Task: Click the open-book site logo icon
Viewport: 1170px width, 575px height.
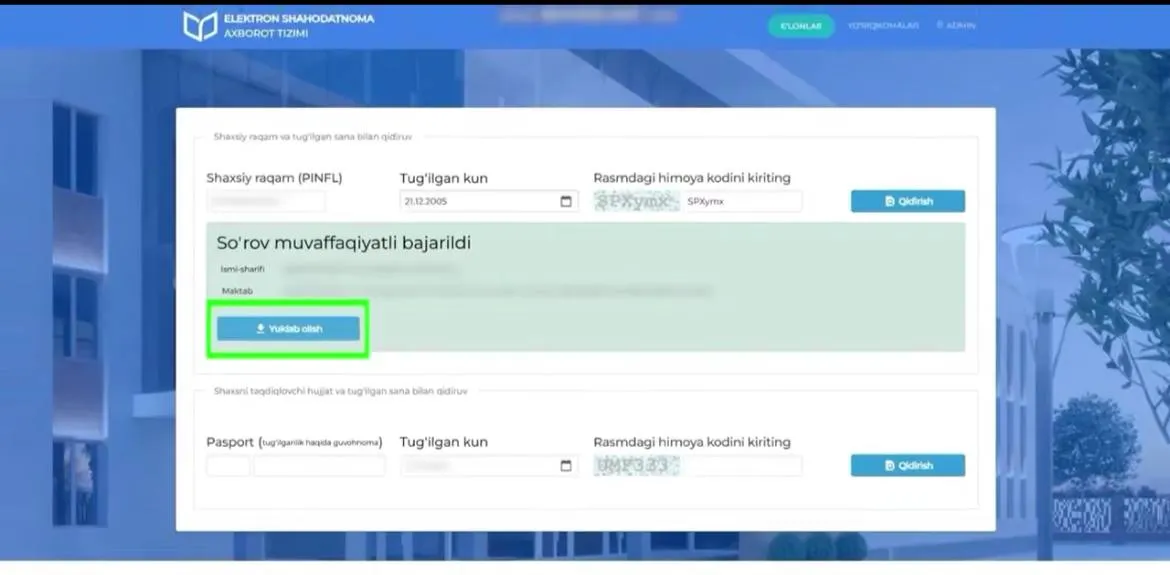Action: (200, 26)
